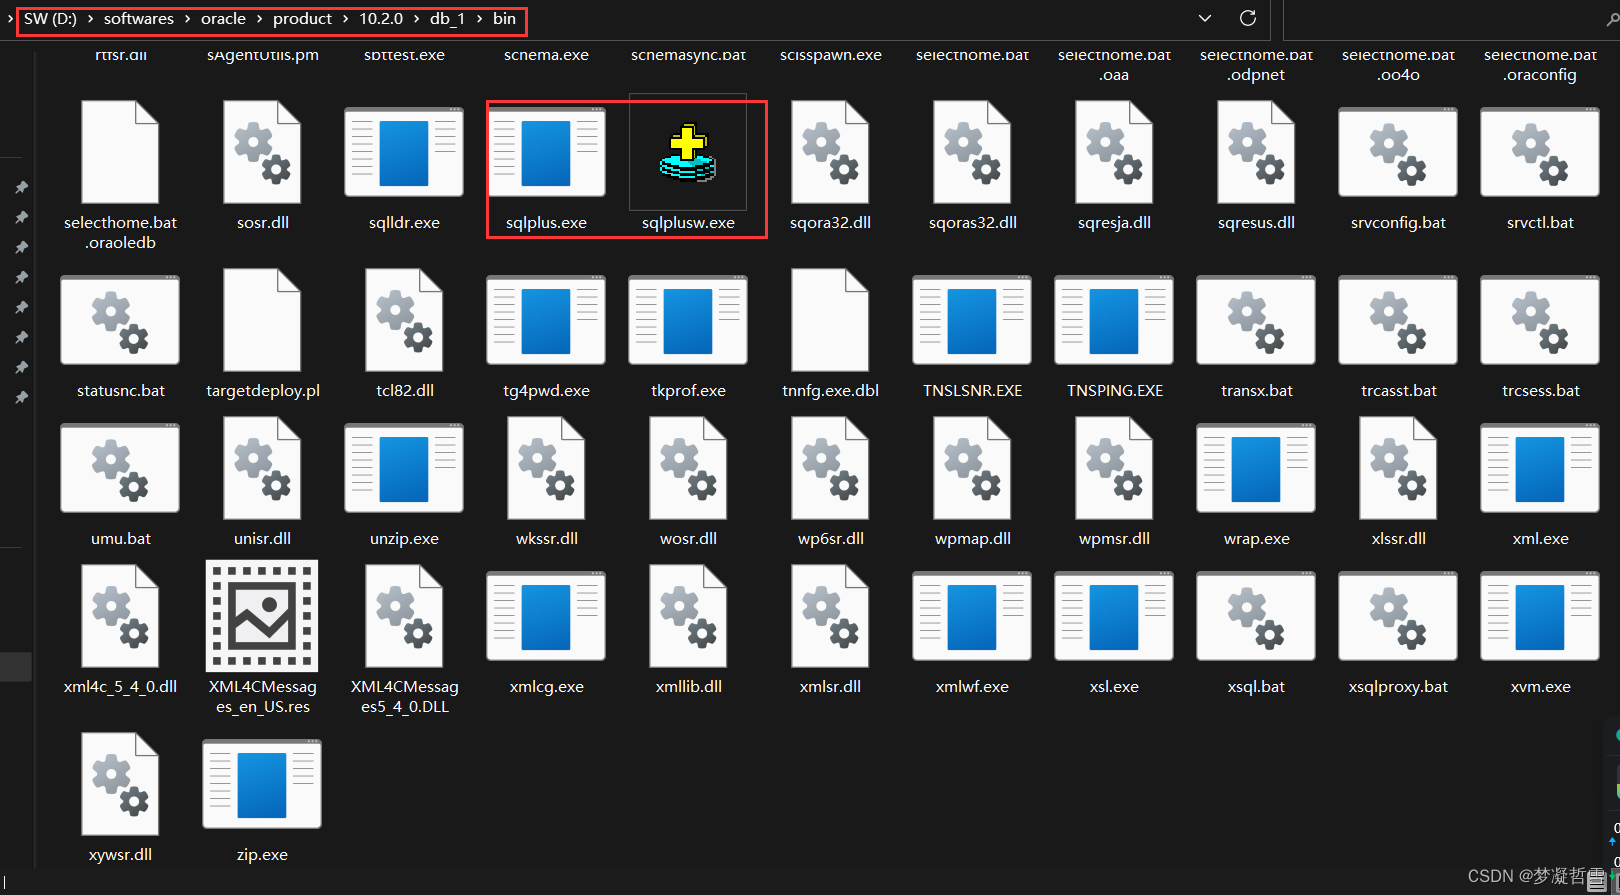Select the tcl82.dll file icon
Image resolution: width=1620 pixels, height=895 pixels.
pyautogui.click(x=404, y=321)
